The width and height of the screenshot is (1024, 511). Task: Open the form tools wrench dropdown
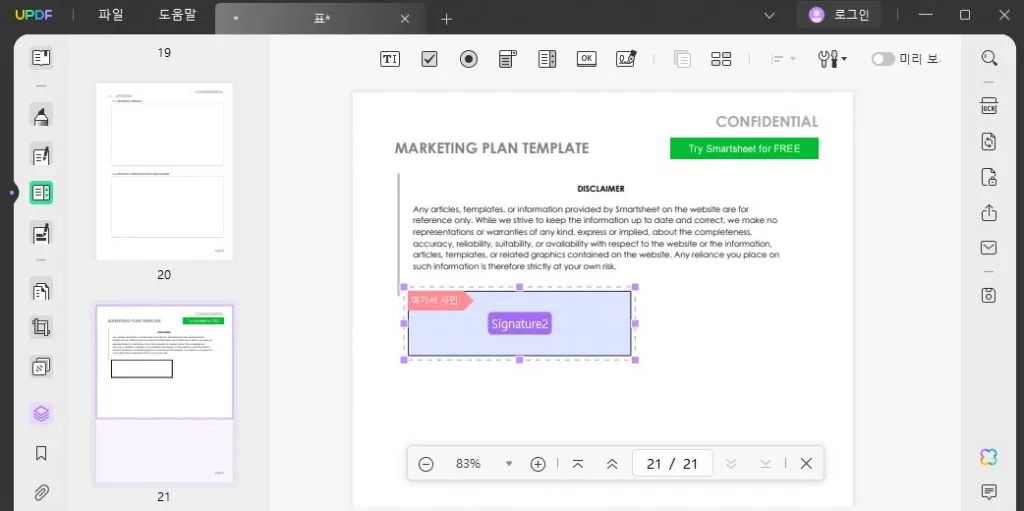[832, 59]
